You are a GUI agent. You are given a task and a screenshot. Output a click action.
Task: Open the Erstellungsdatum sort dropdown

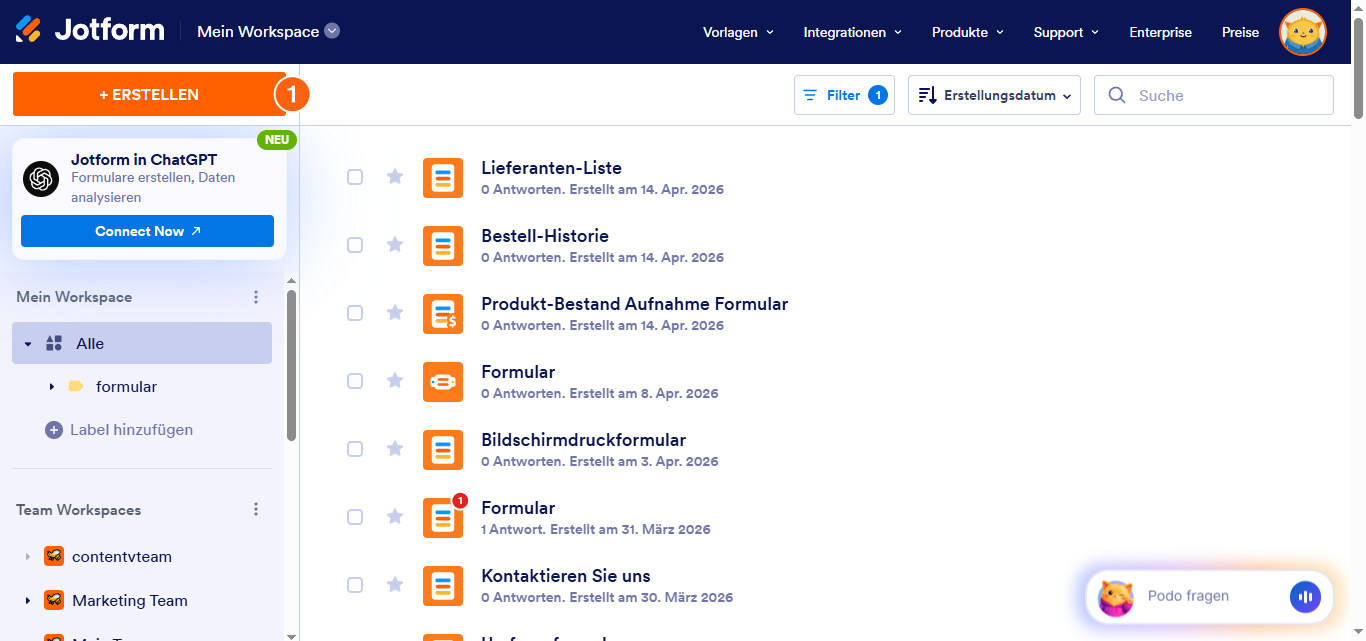pyautogui.click(x=993, y=94)
